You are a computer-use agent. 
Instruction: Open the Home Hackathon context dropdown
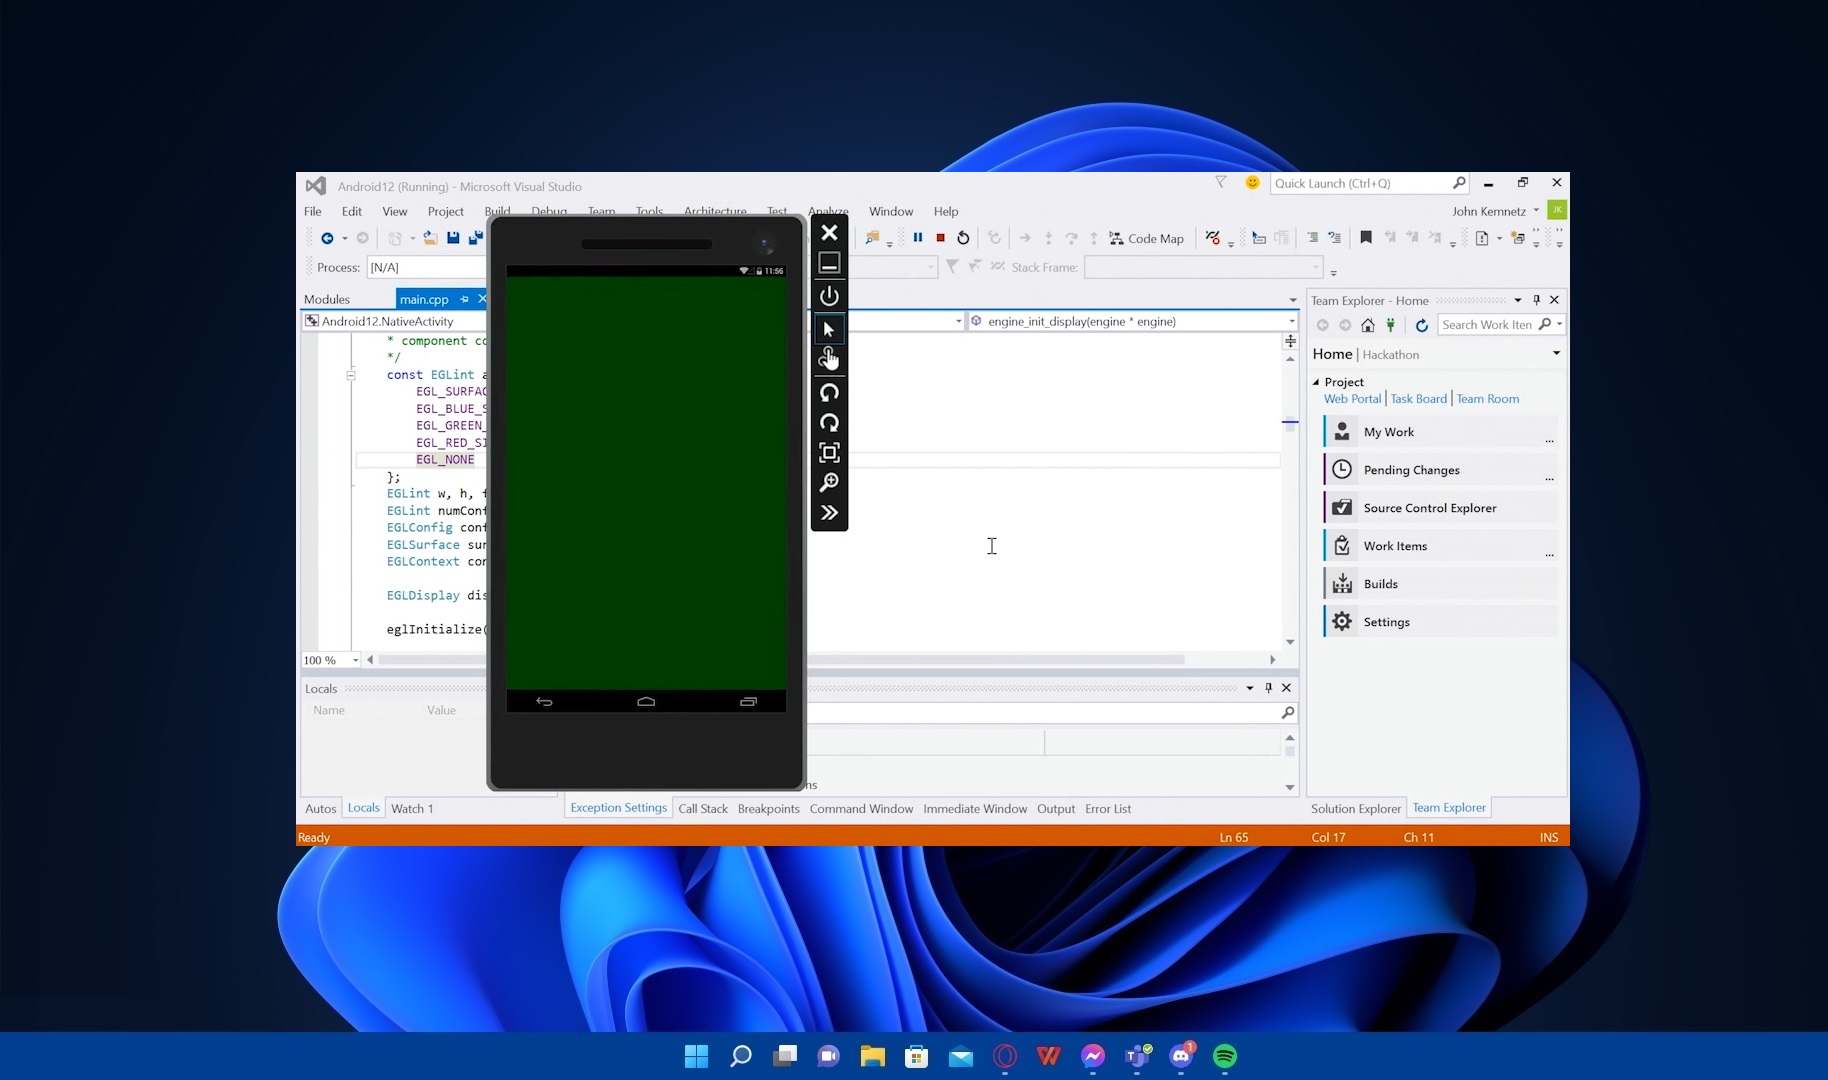coord(1556,353)
